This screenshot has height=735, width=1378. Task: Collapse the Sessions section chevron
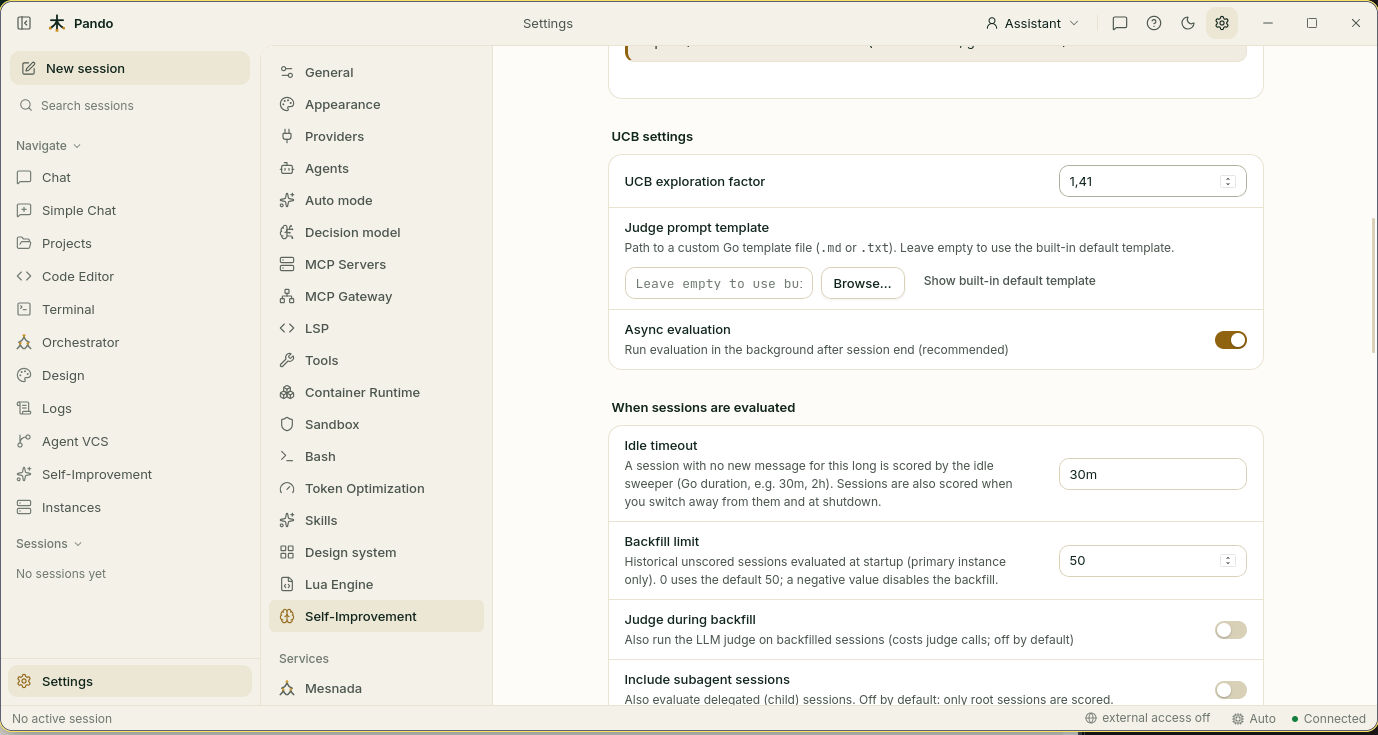78,544
